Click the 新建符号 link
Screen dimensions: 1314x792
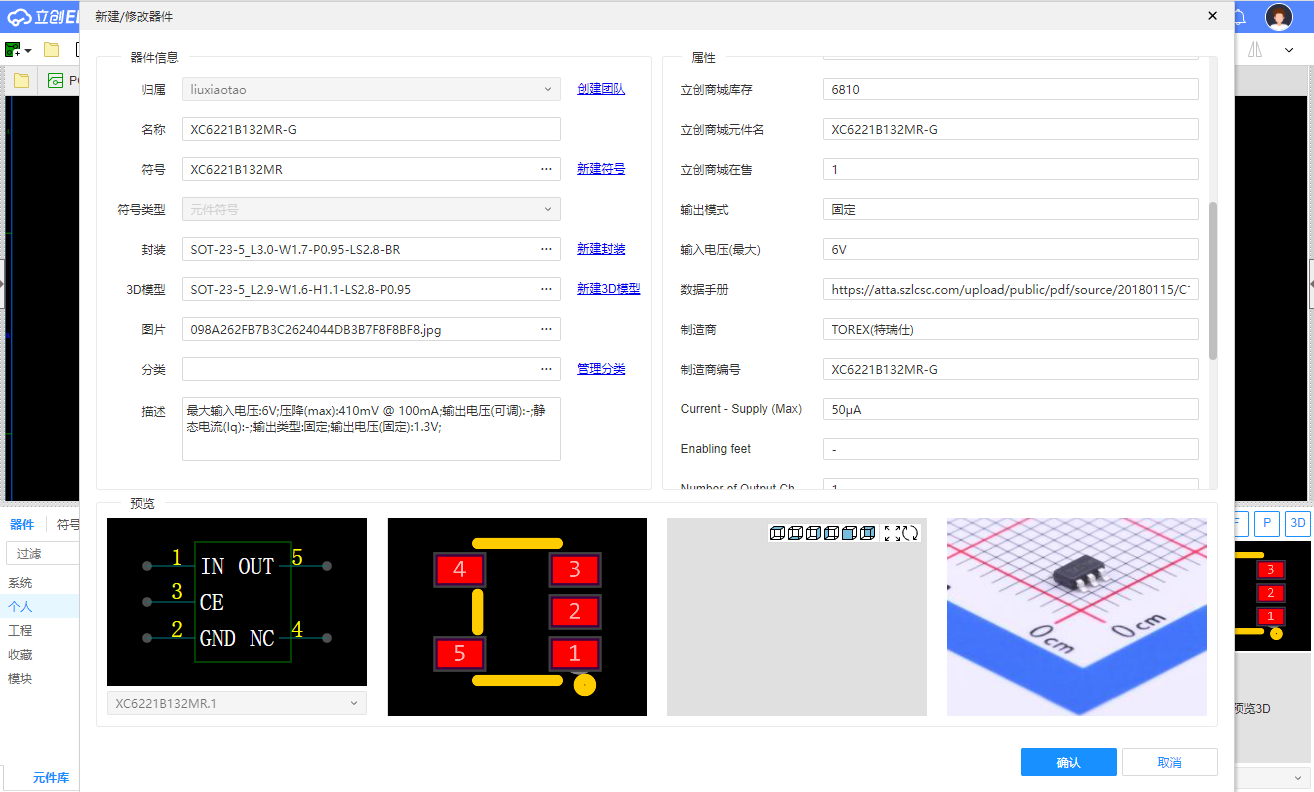coord(601,169)
